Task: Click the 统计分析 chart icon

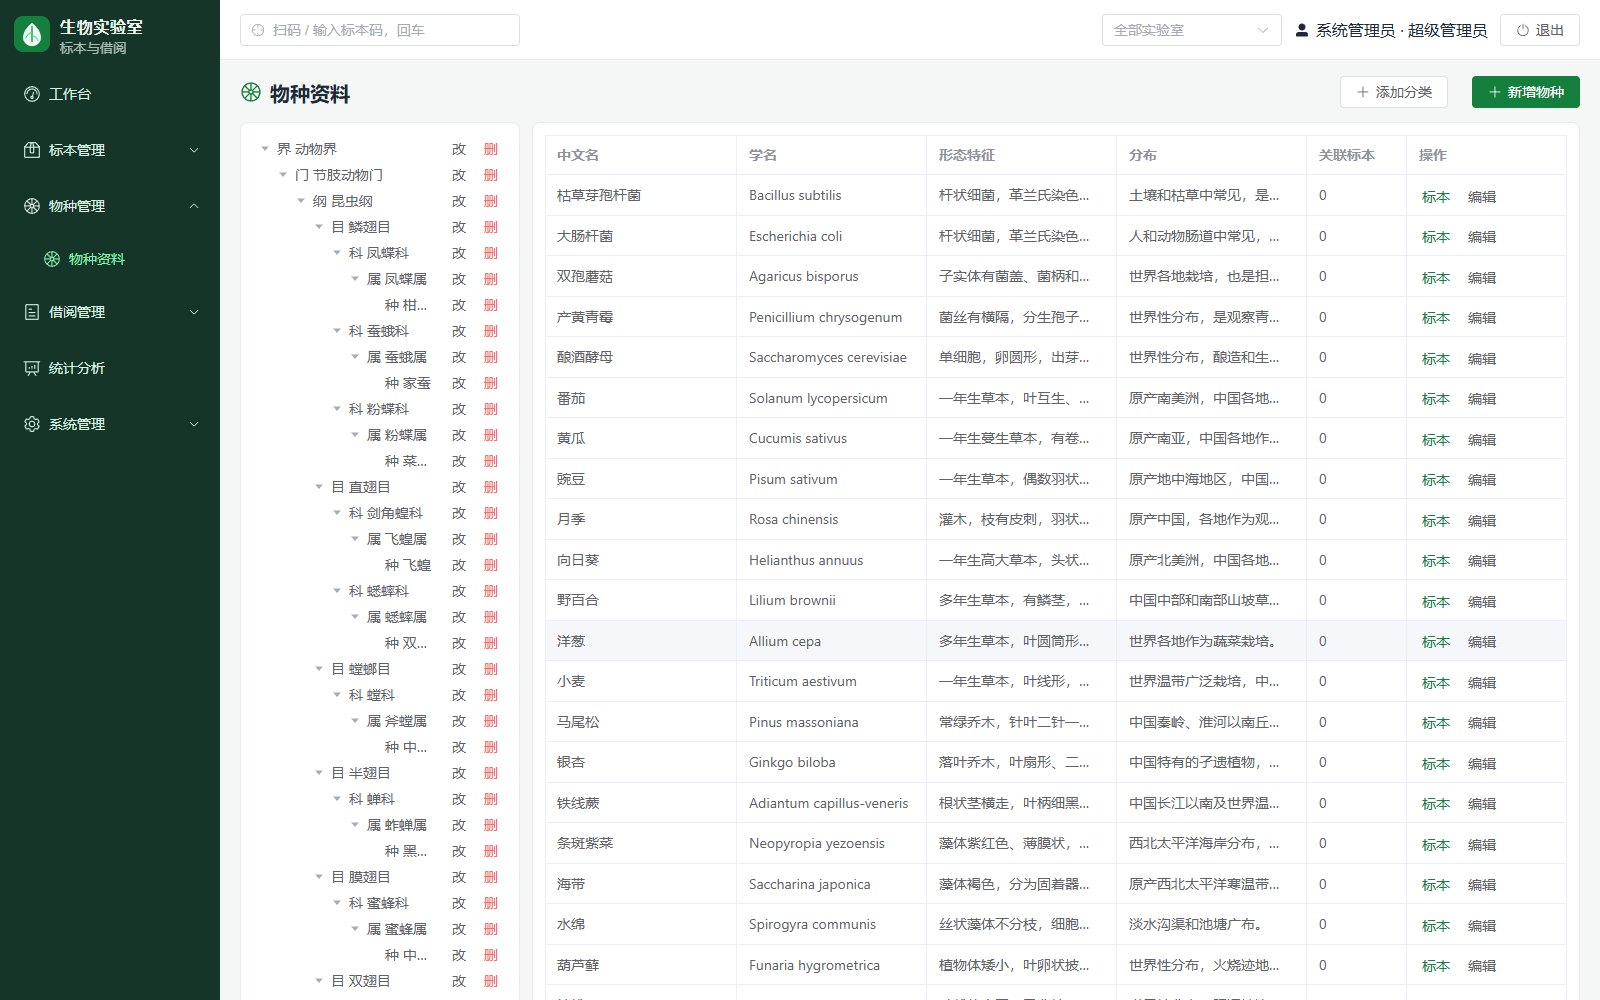Action: pos(32,368)
